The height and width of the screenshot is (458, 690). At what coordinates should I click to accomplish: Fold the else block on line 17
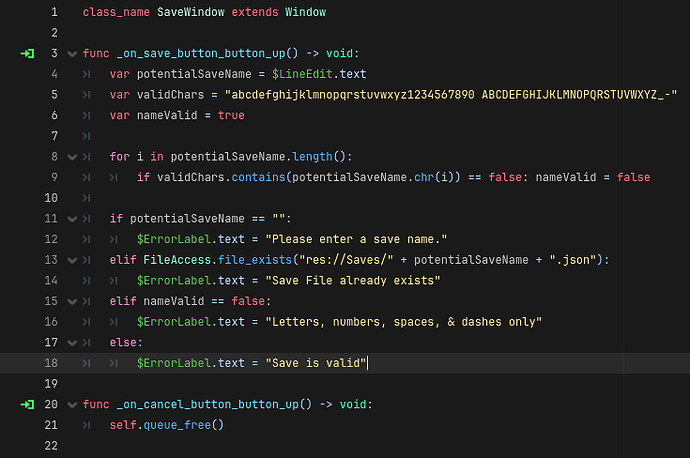(72, 343)
